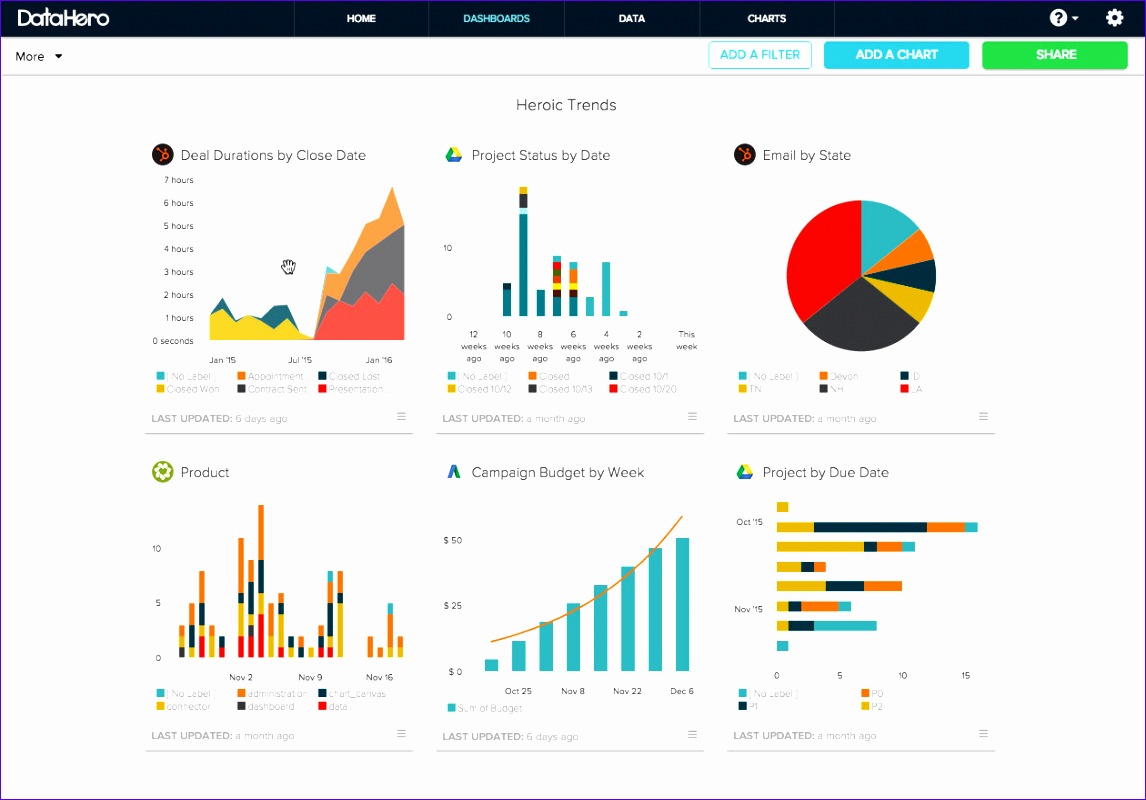Open menu icon on Project by Due Date card
1146x800 pixels.
click(983, 734)
